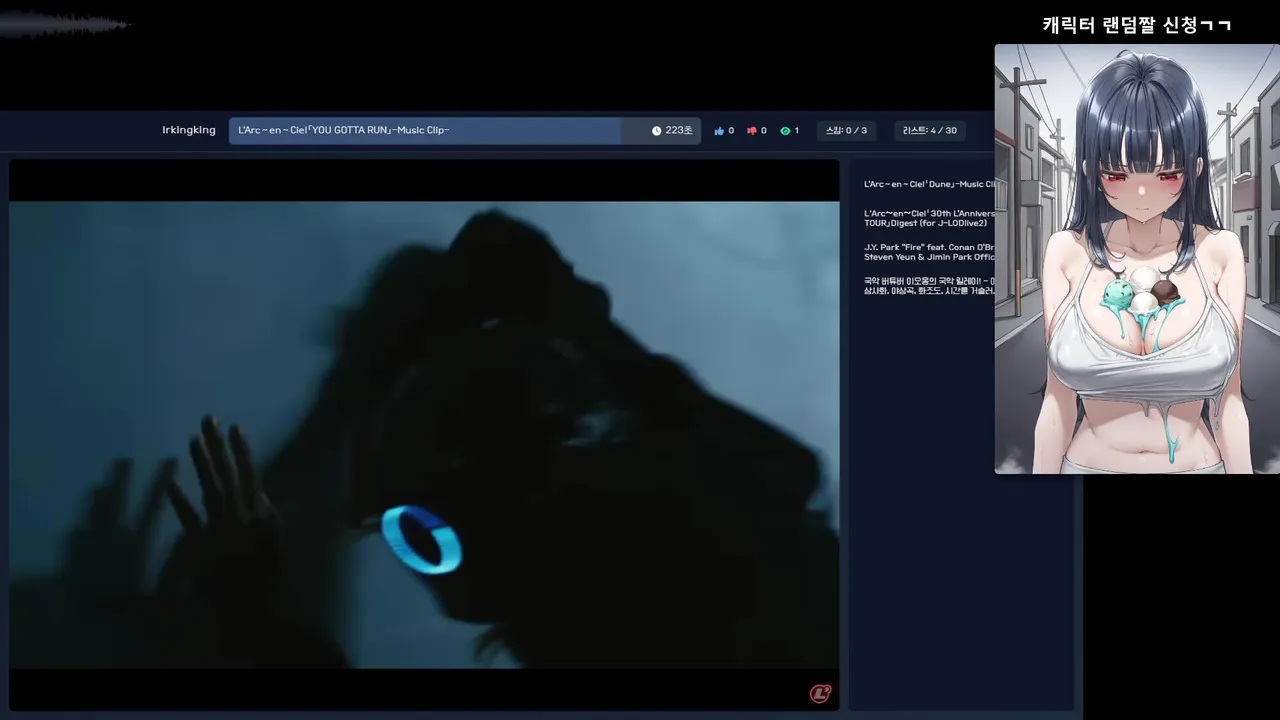Screen dimensions: 1280x720
Task: Click the red thumbs-down dislike icon
Action: click(x=752, y=131)
